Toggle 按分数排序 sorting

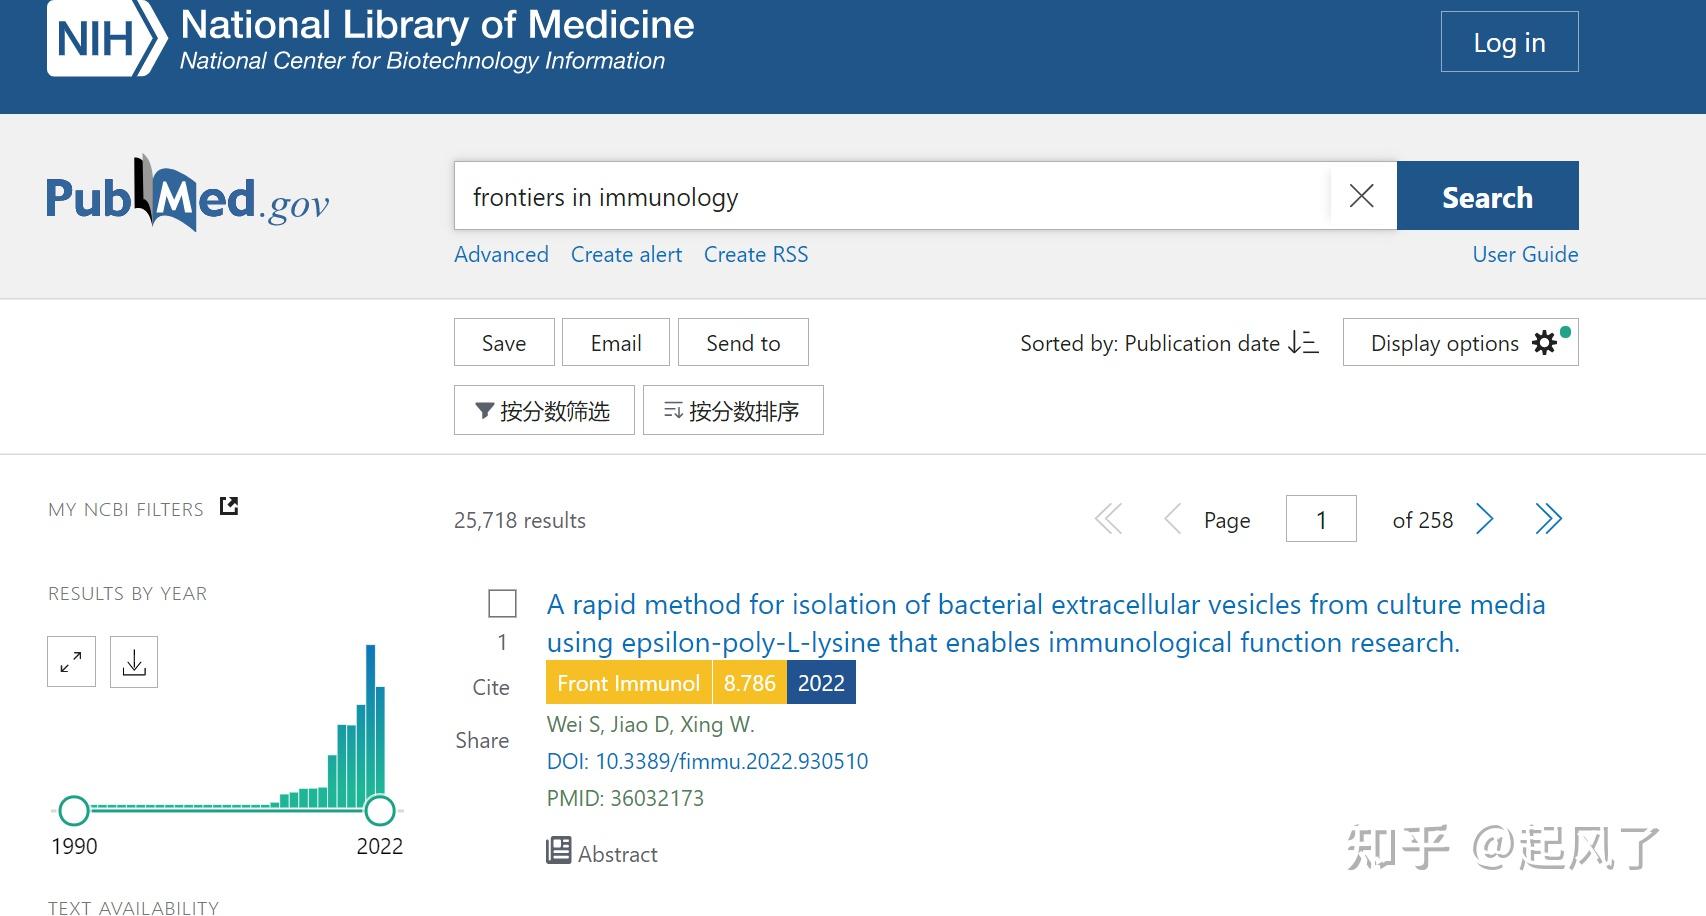point(732,409)
